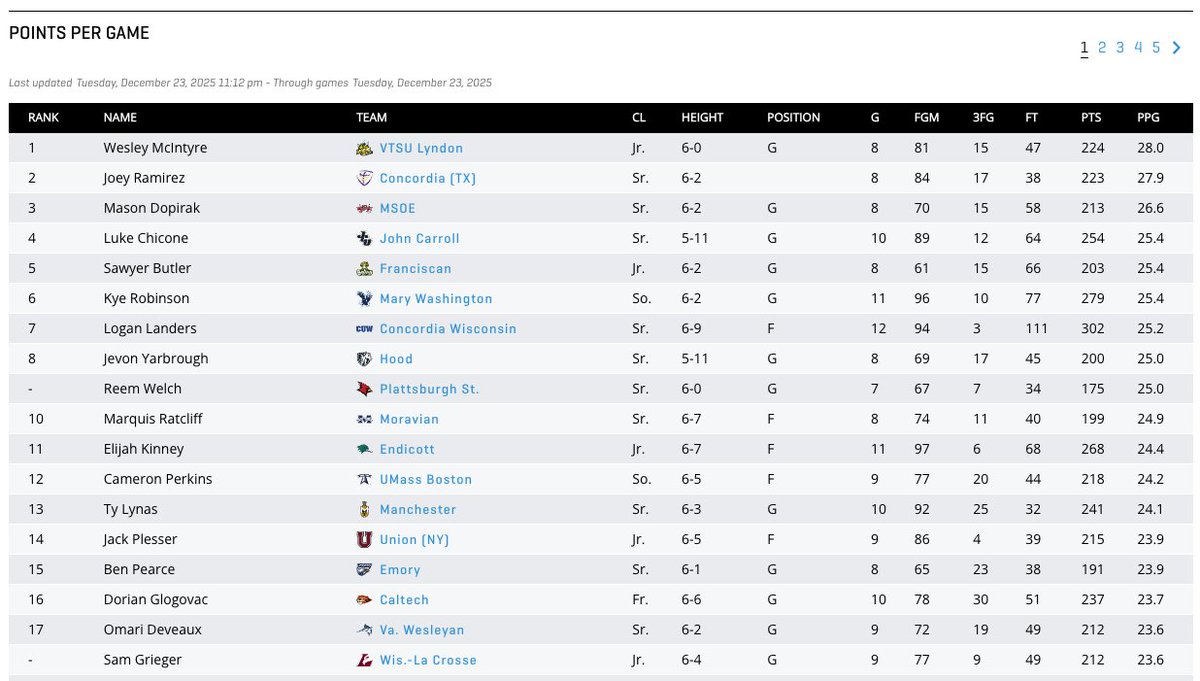Open page 5 of results
Viewport: 1200px width, 681px height.
[1156, 47]
